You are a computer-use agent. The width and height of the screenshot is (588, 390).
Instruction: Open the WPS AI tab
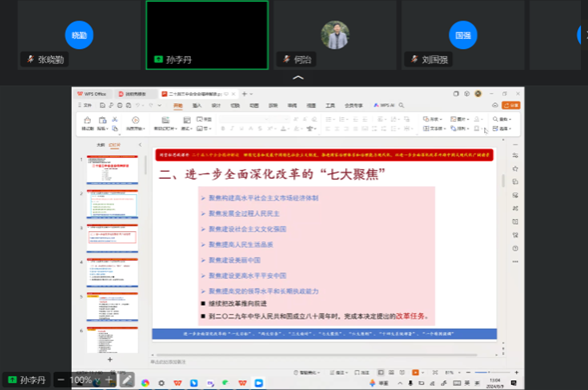[x=384, y=105]
